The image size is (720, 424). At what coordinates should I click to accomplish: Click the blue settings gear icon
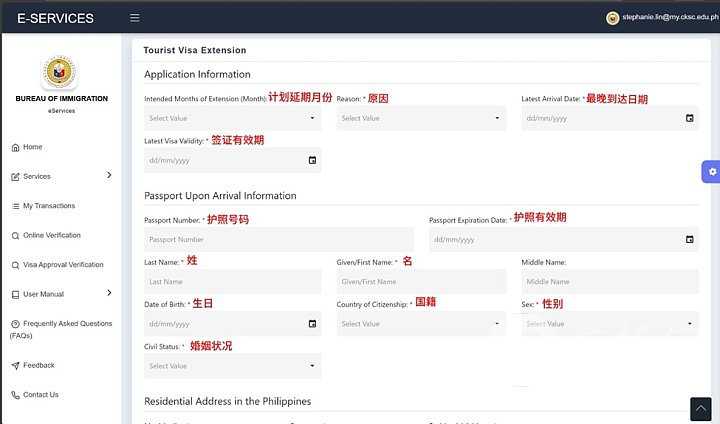[711, 172]
